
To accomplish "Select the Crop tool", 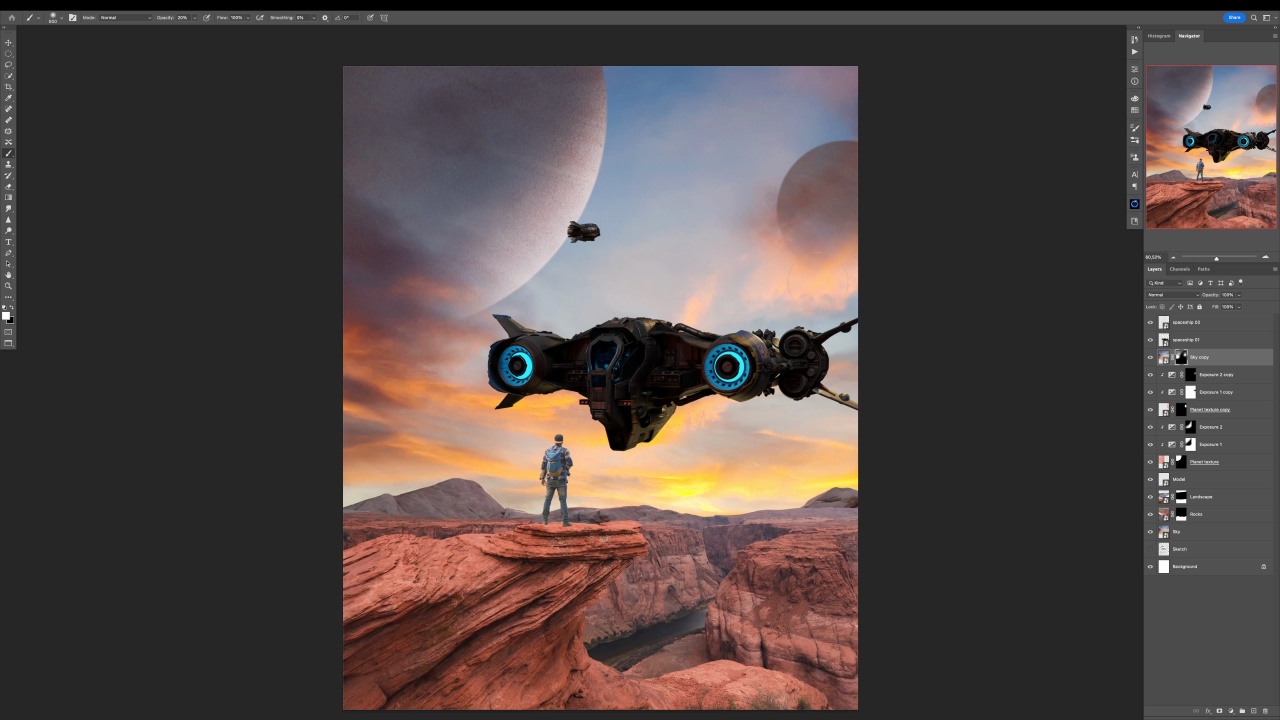I will click(x=9, y=87).
